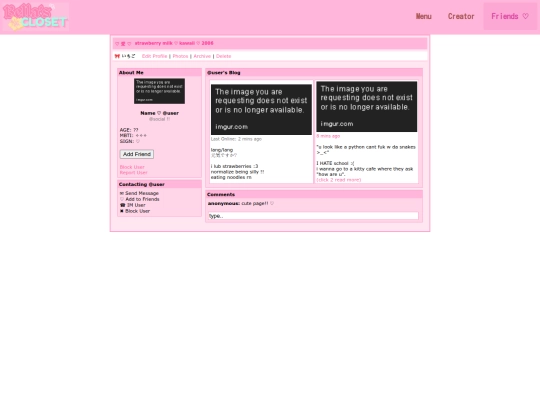Click the Delete link
Viewport: 540px width, 405px height.
click(224, 56)
